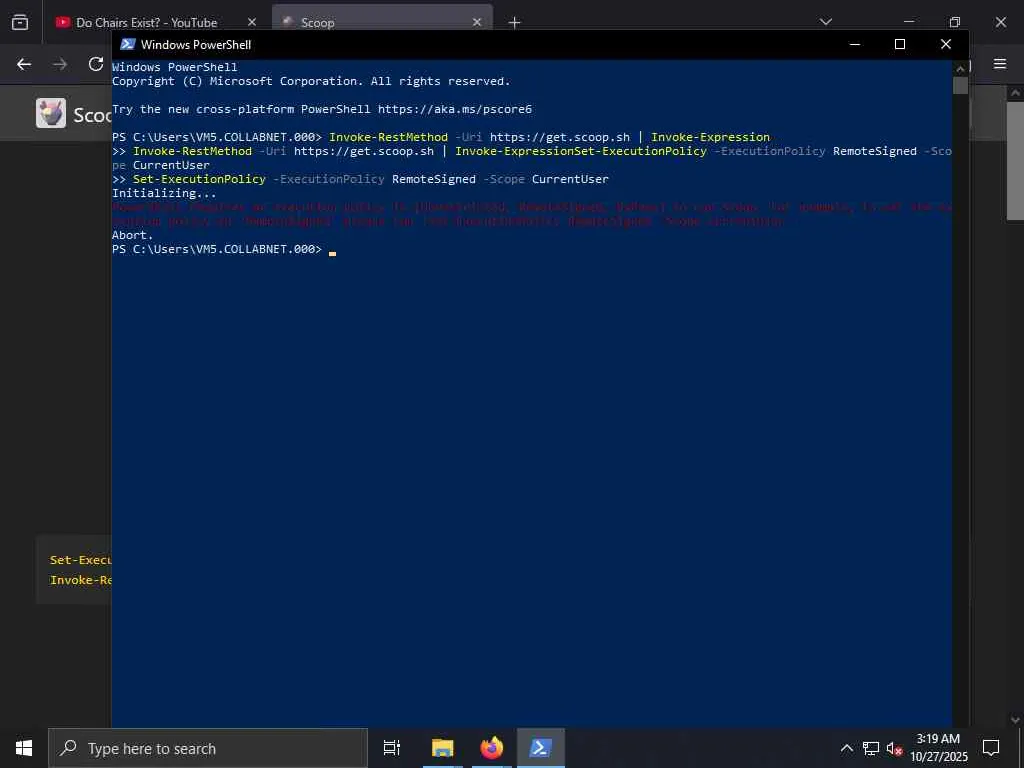This screenshot has height=768, width=1024.
Task: Switch to the Scoop browser tab
Action: click(x=382, y=22)
